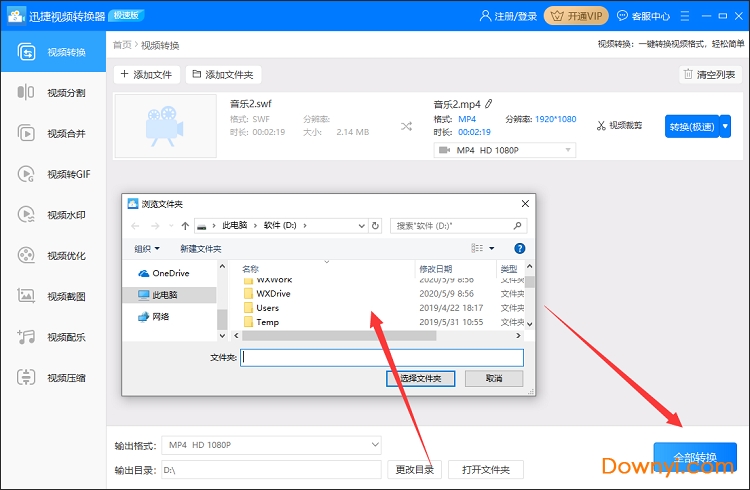
Task: Select the WXDrive folder
Action: click(273, 293)
